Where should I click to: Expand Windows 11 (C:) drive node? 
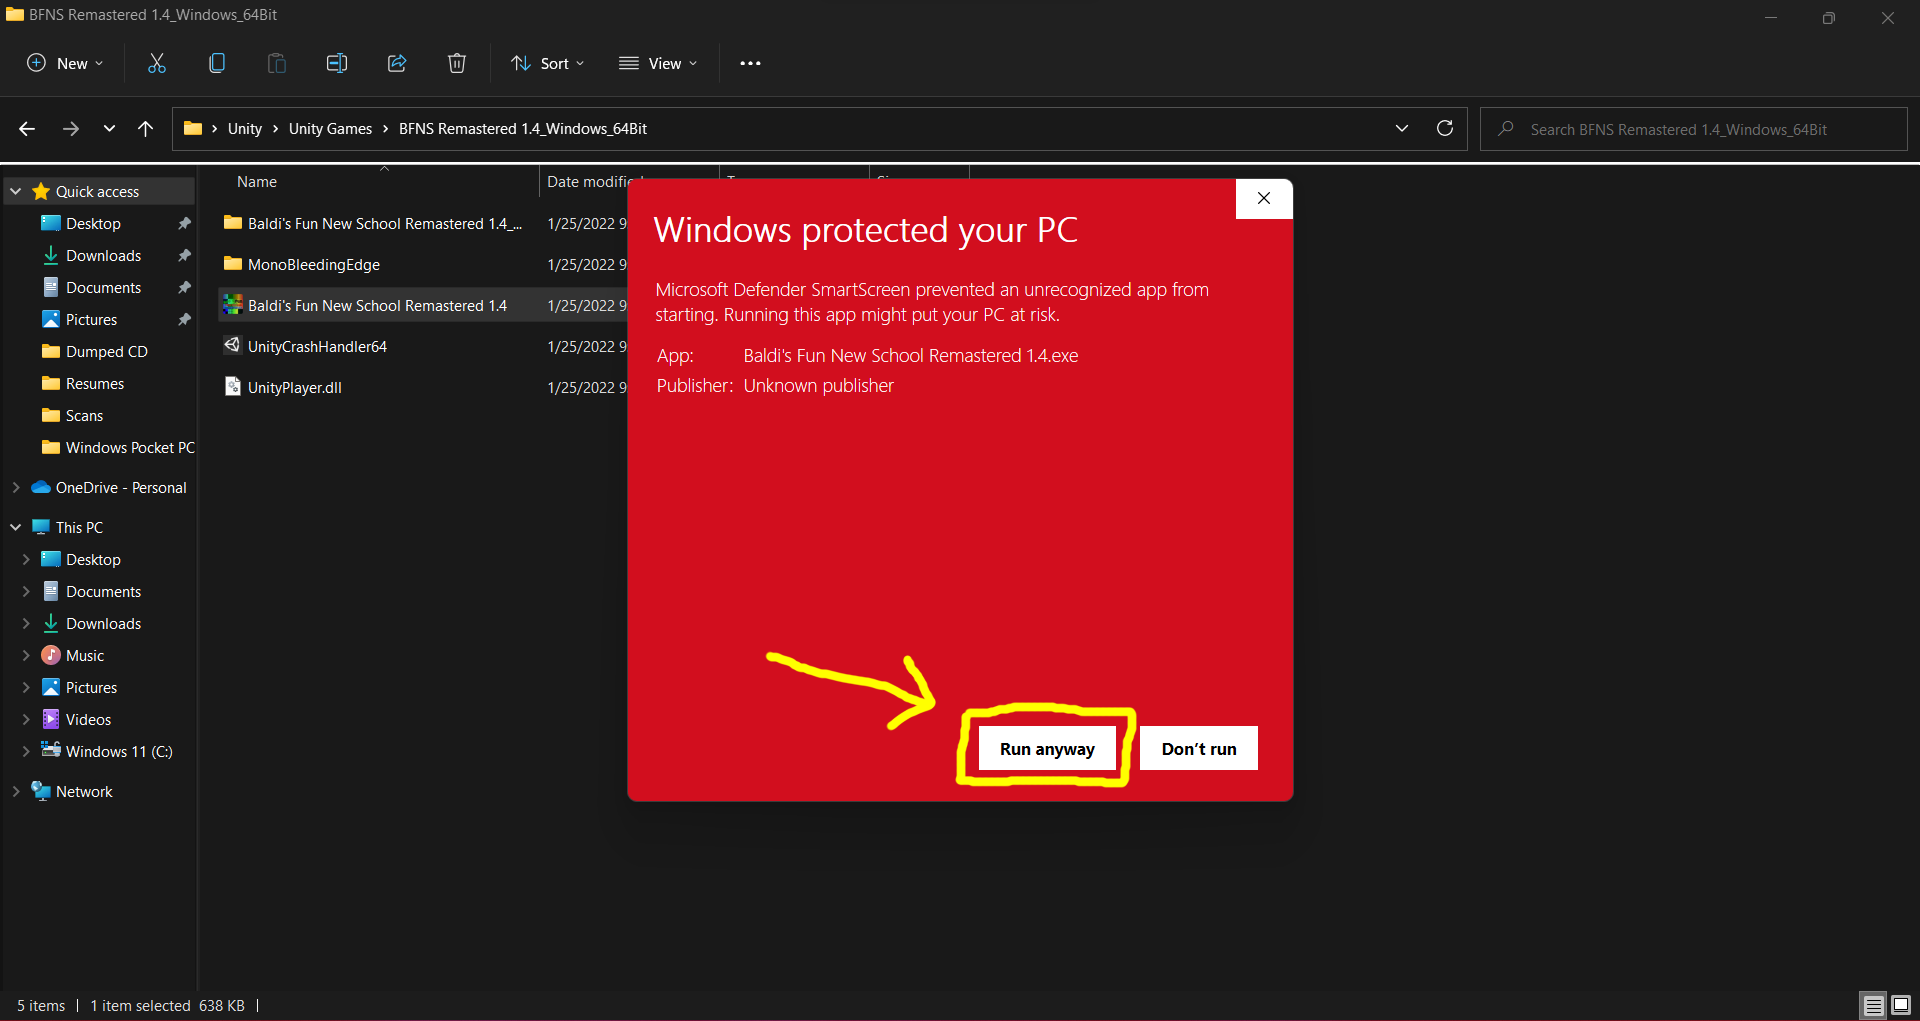coord(26,751)
